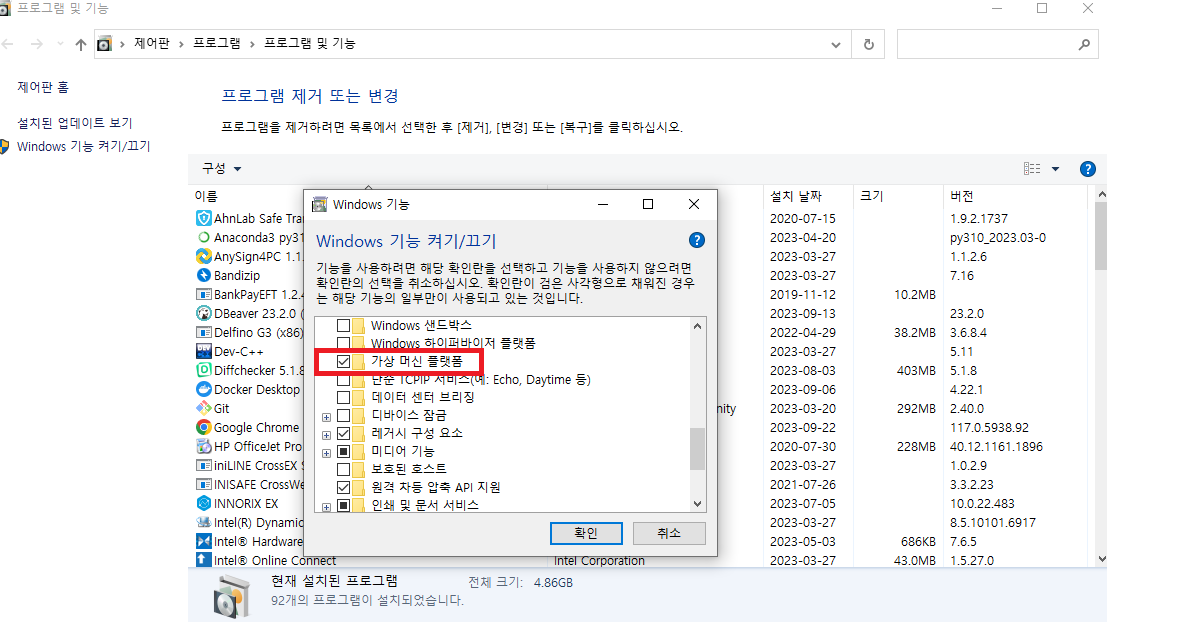Click the view options icon in the toolbar

[1032, 169]
